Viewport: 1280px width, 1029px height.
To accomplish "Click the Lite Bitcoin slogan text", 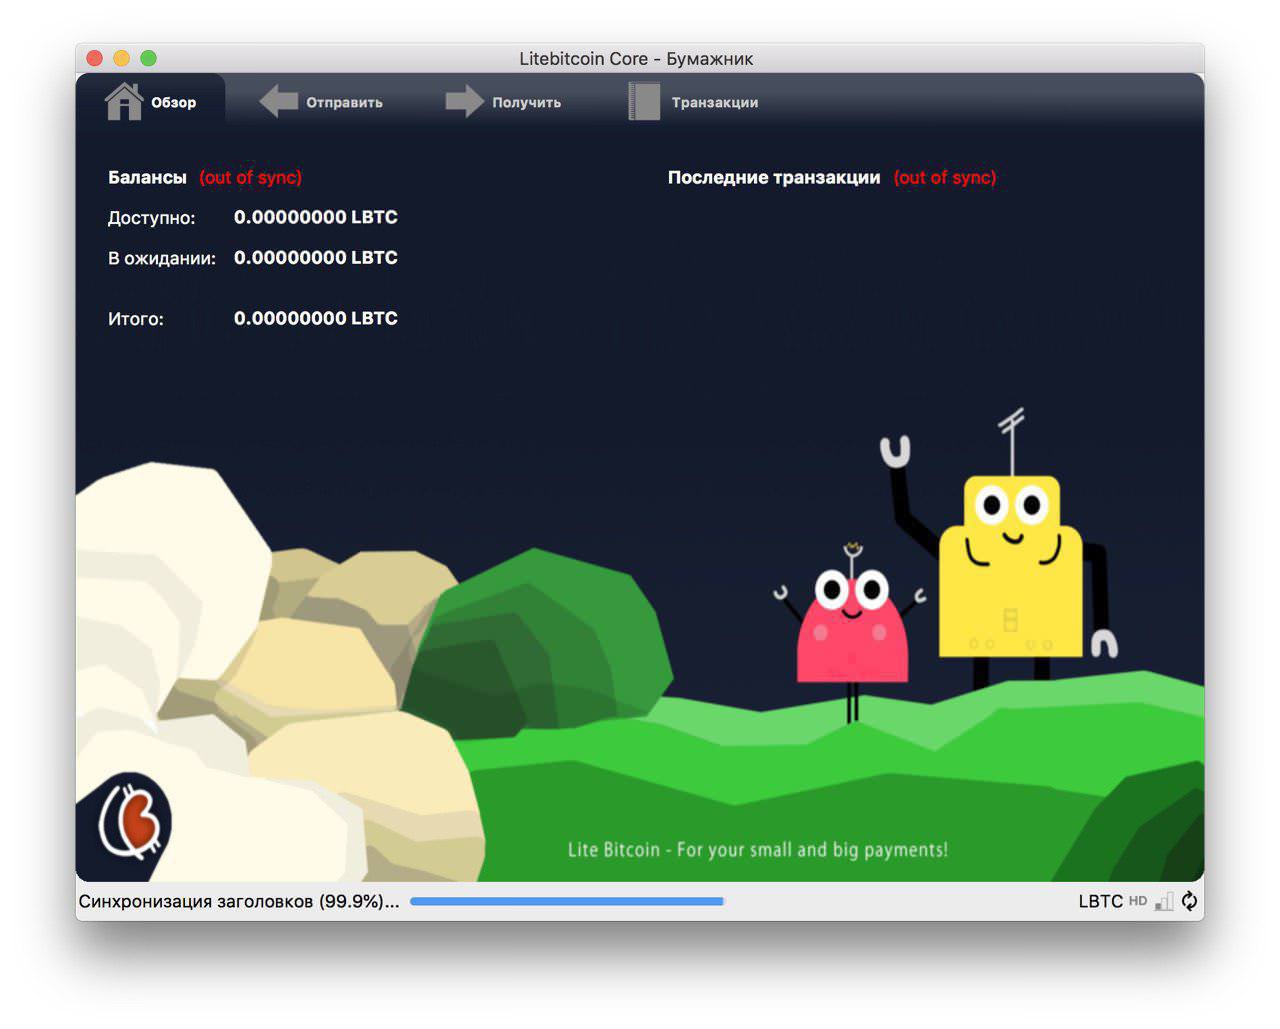I will [758, 850].
